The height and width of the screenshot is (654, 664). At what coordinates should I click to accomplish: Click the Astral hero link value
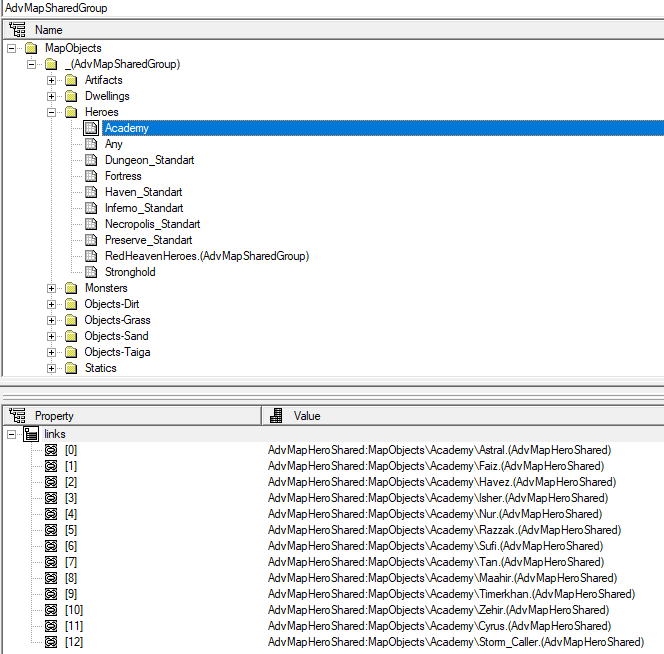pos(439,450)
